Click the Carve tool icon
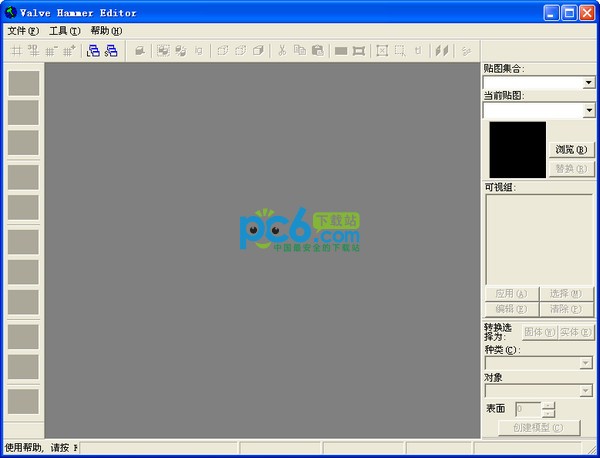 coord(140,51)
